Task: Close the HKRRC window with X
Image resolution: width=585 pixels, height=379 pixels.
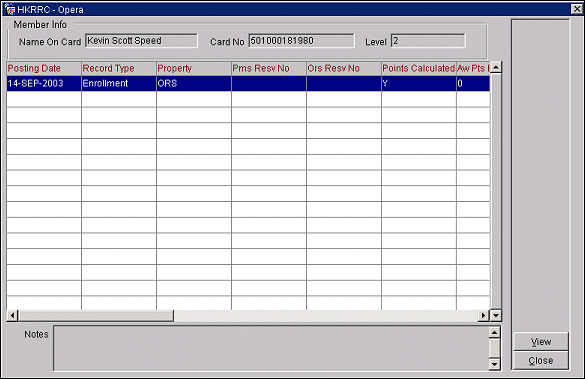Action: [577, 9]
